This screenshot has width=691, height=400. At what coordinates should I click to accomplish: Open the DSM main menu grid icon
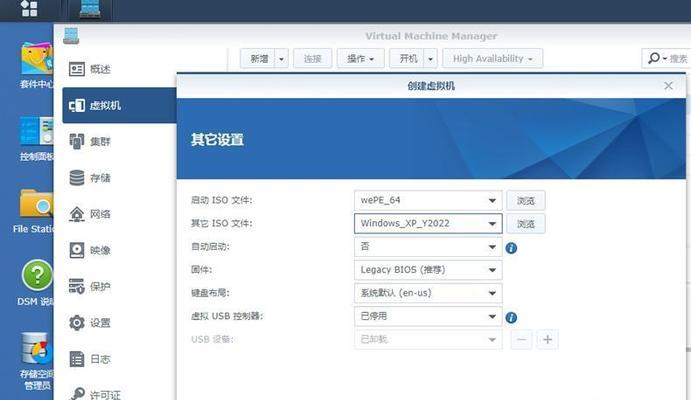tap(29, 7)
